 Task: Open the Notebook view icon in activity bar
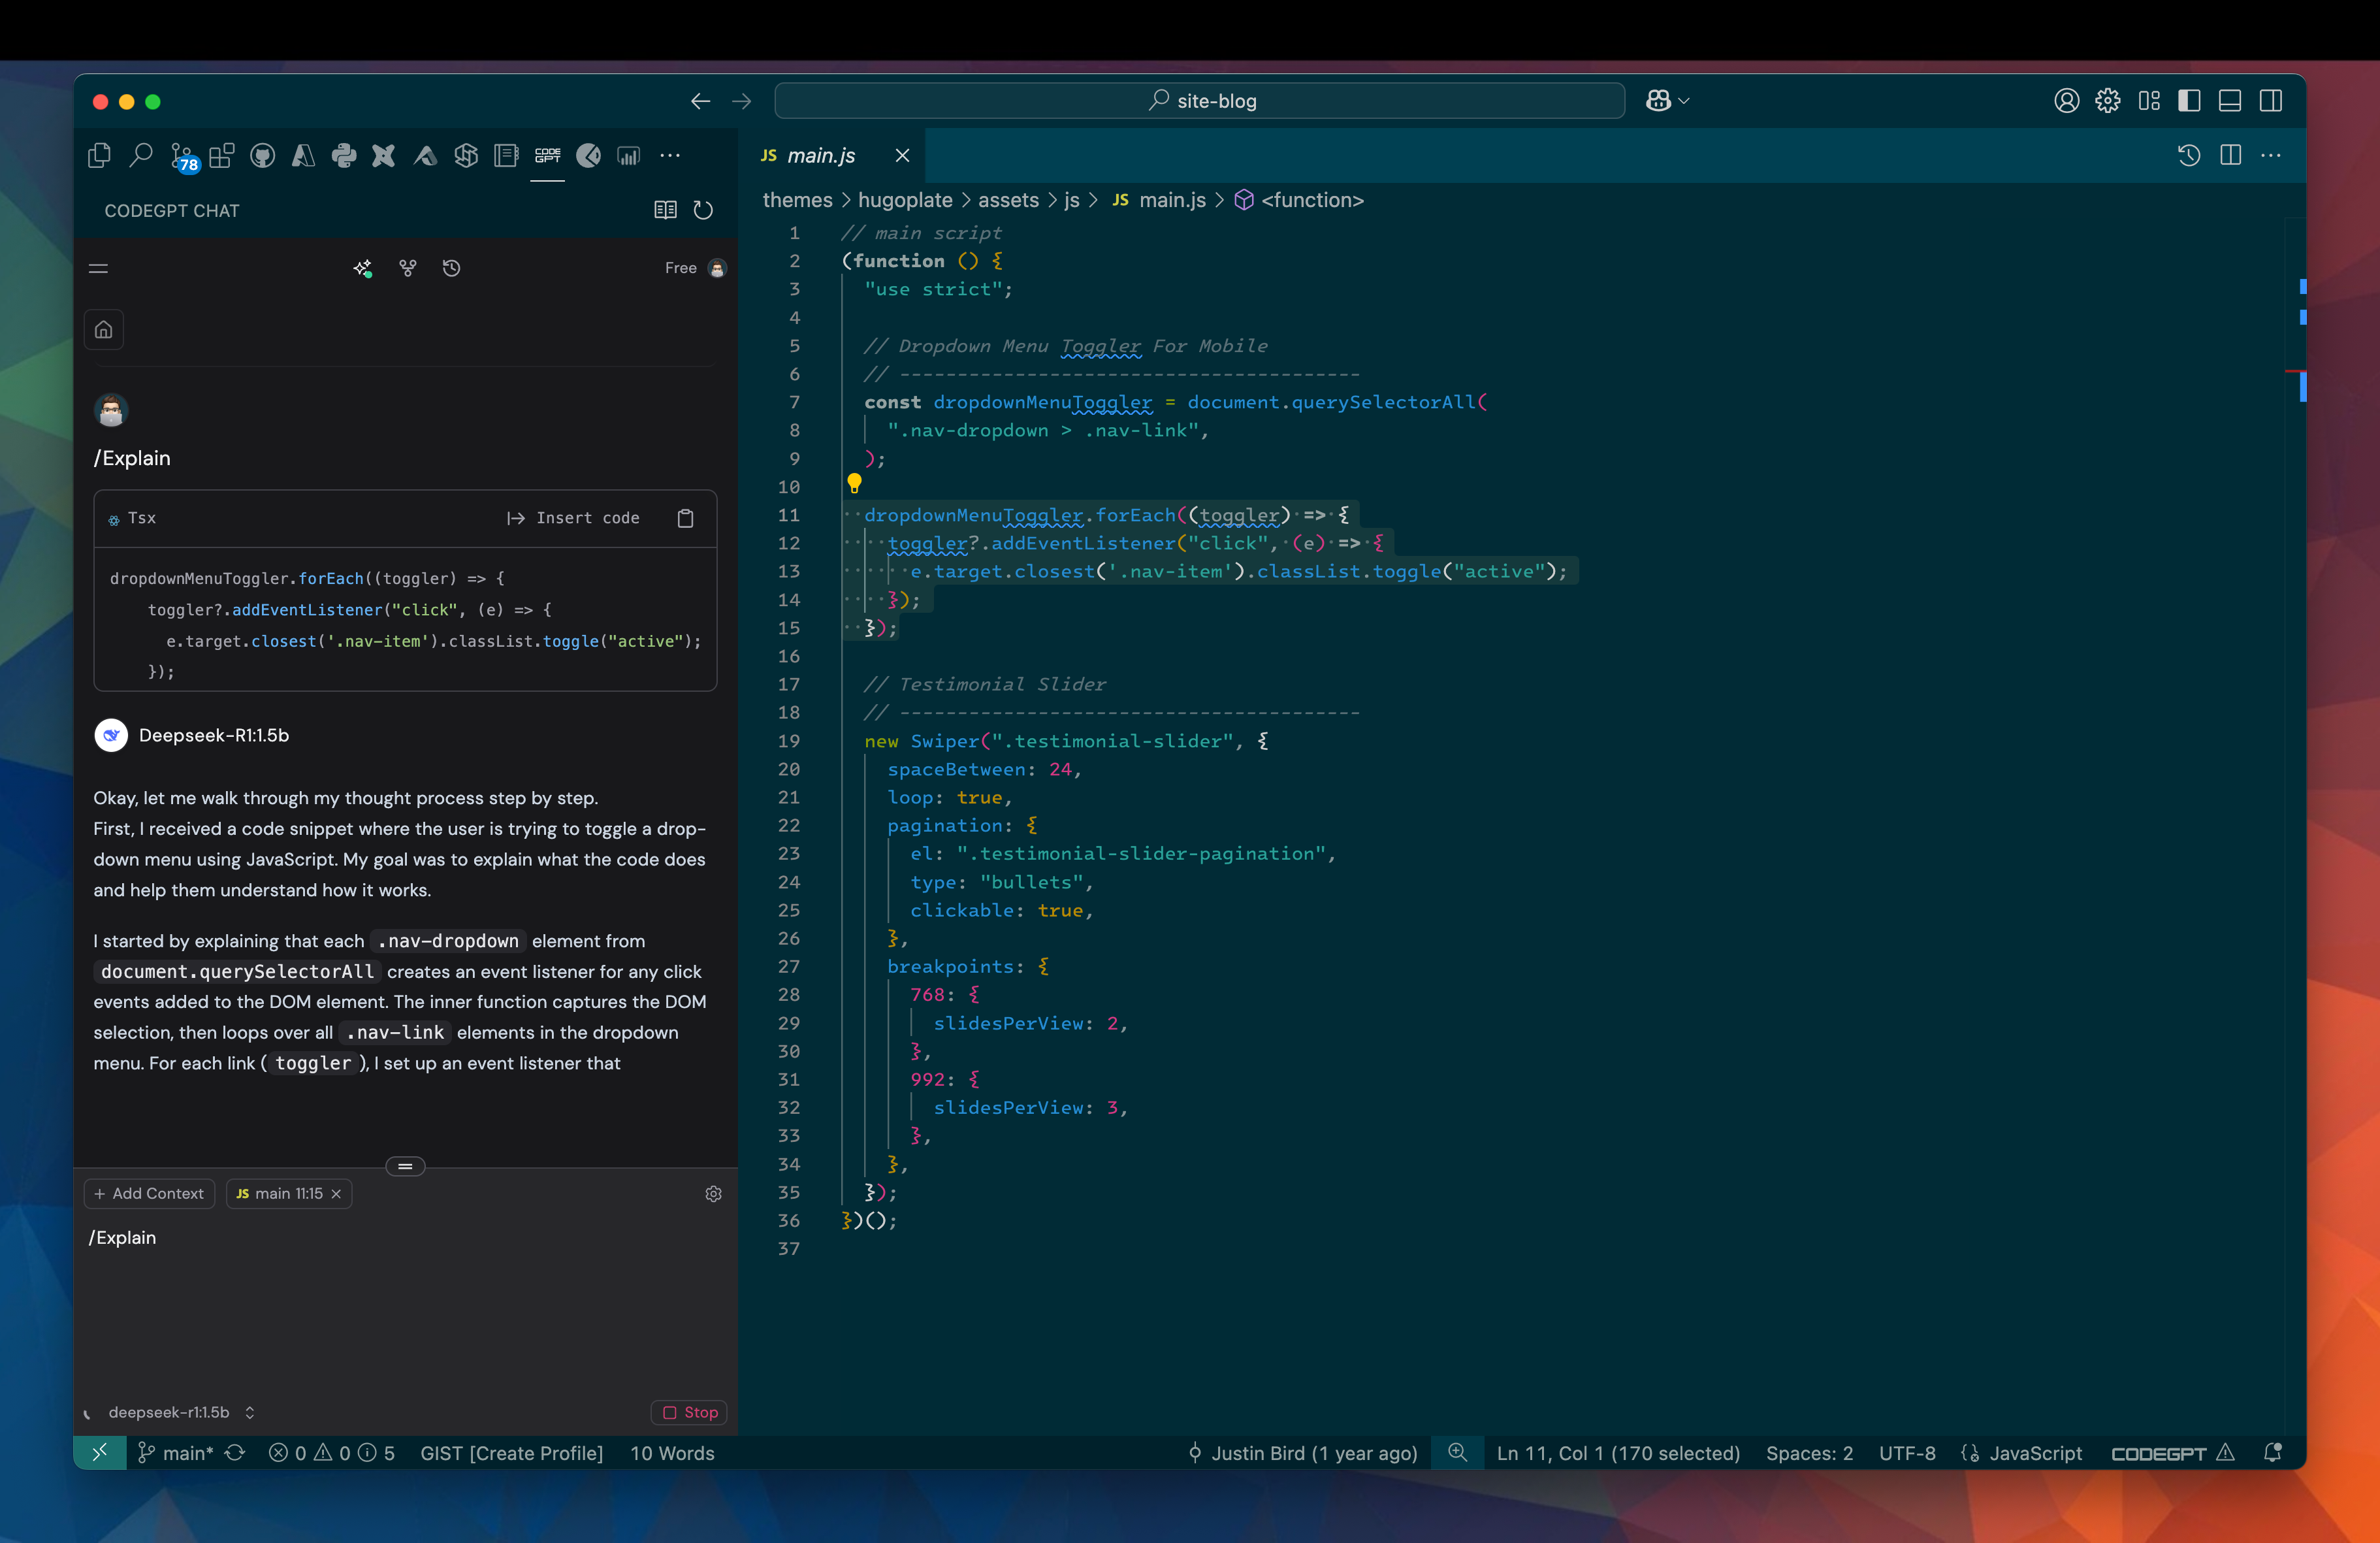pyautogui.click(x=507, y=155)
